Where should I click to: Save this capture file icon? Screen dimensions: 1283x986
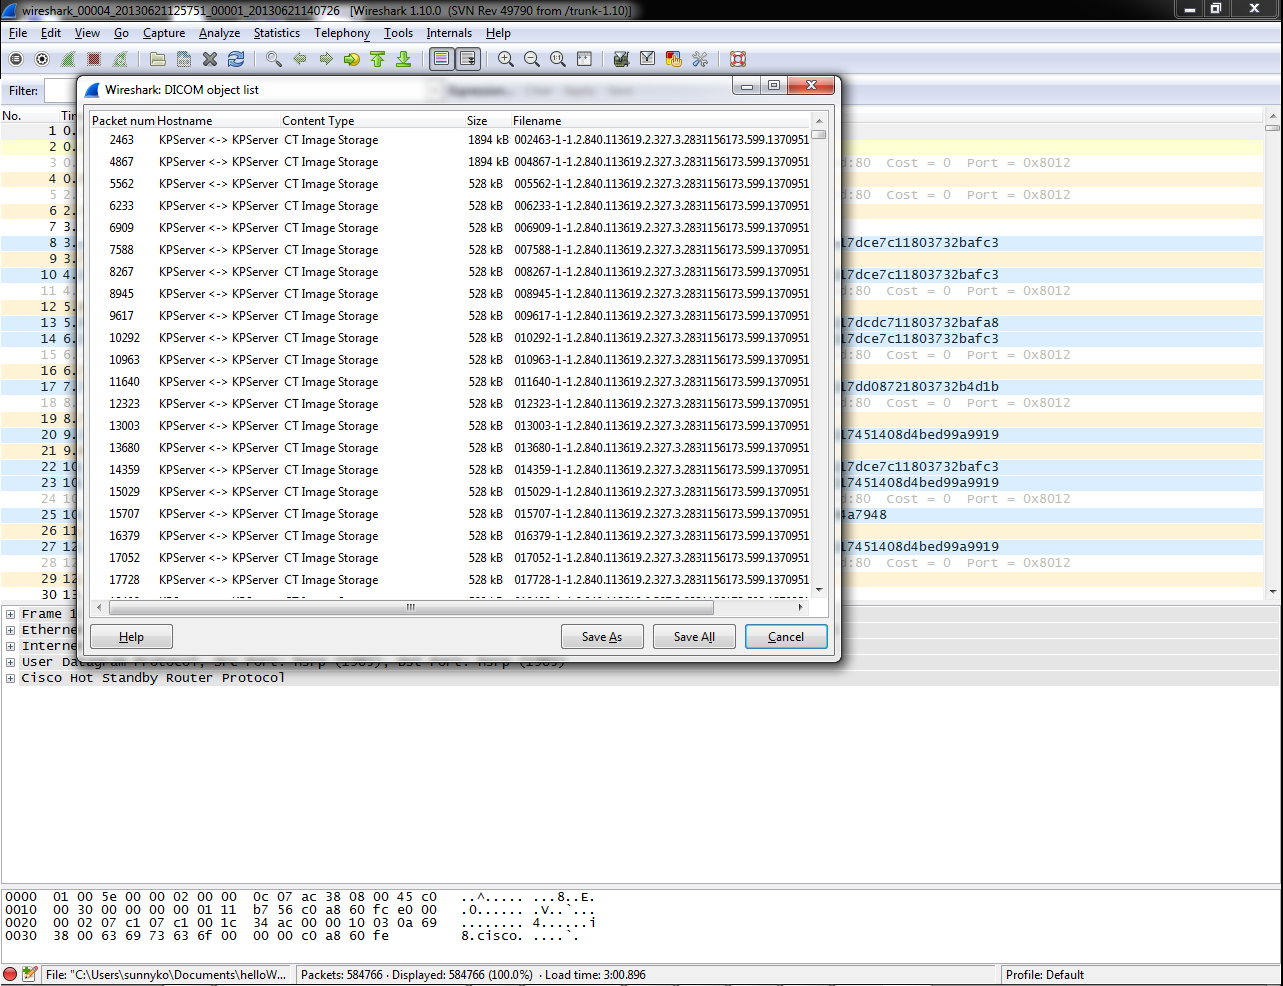184,60
